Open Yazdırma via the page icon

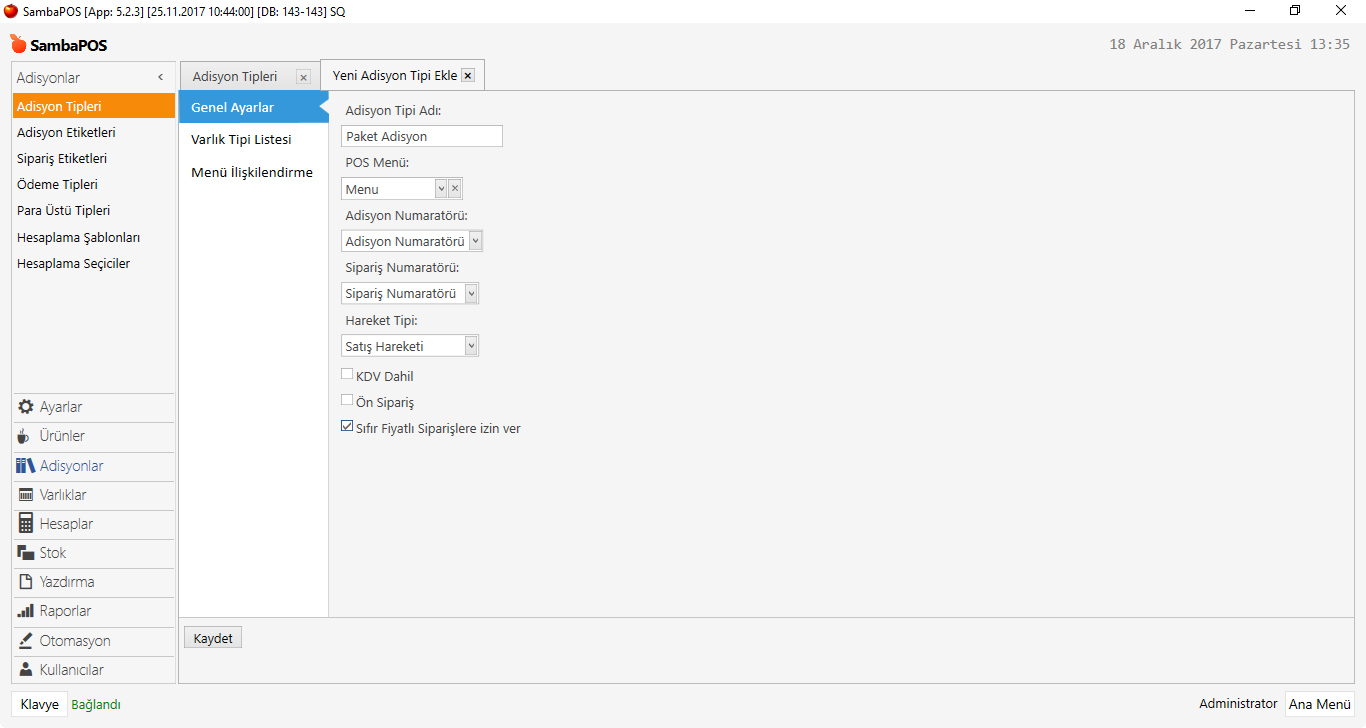tap(26, 582)
